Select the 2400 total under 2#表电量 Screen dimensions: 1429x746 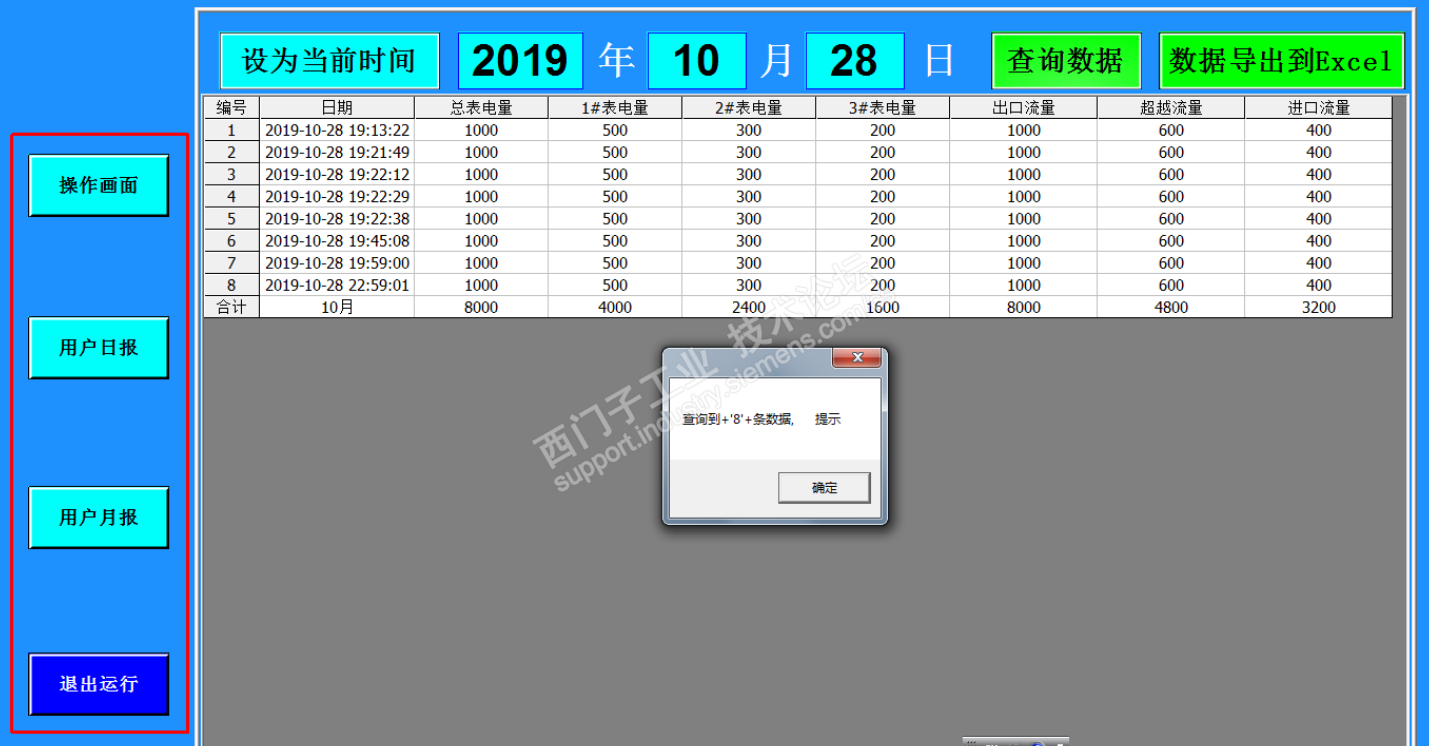pyautogui.click(x=749, y=307)
